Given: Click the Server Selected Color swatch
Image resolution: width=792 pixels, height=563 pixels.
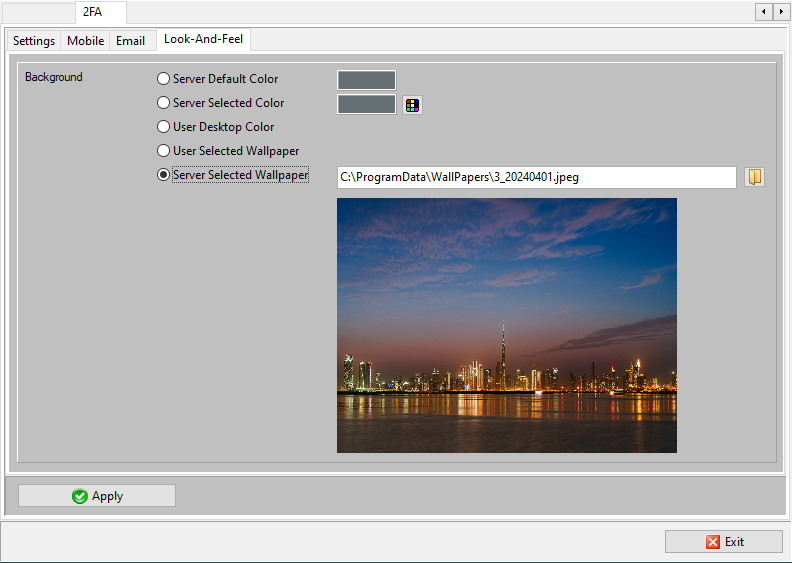Looking at the screenshot, I should (x=366, y=104).
